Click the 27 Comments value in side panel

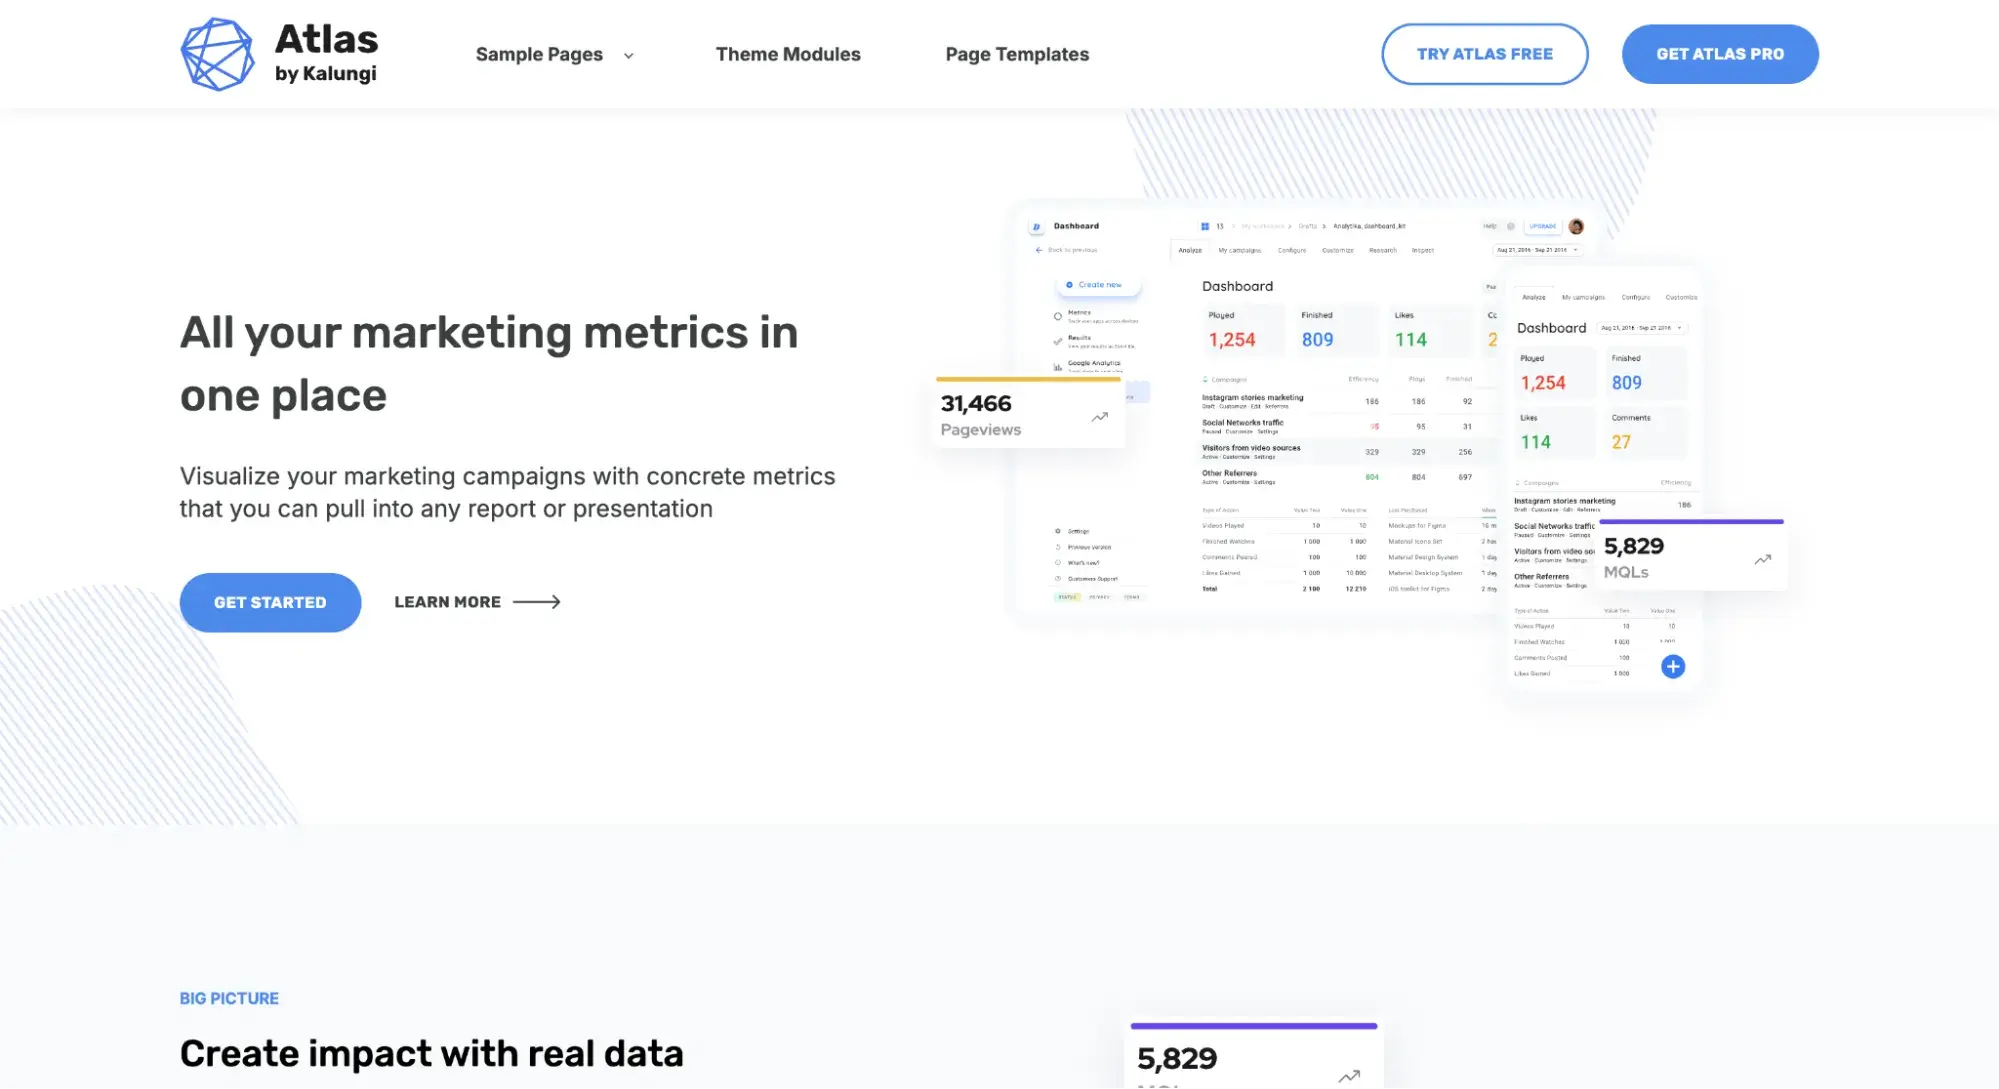1621,442
